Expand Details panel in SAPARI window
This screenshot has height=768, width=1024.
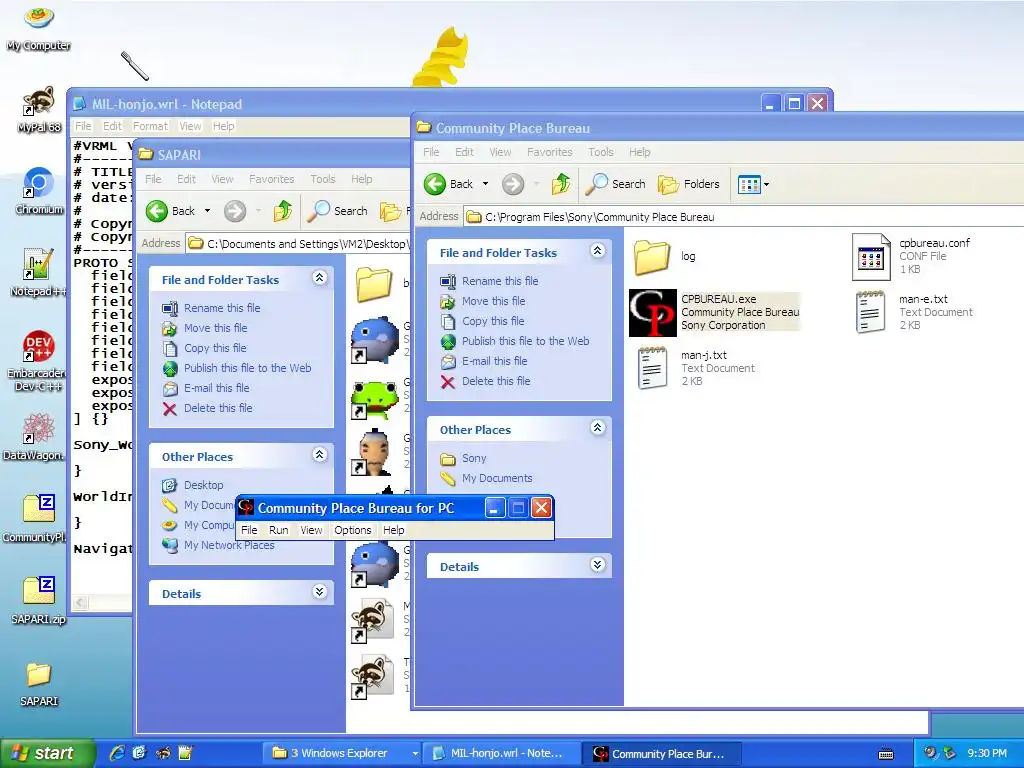[319, 592]
